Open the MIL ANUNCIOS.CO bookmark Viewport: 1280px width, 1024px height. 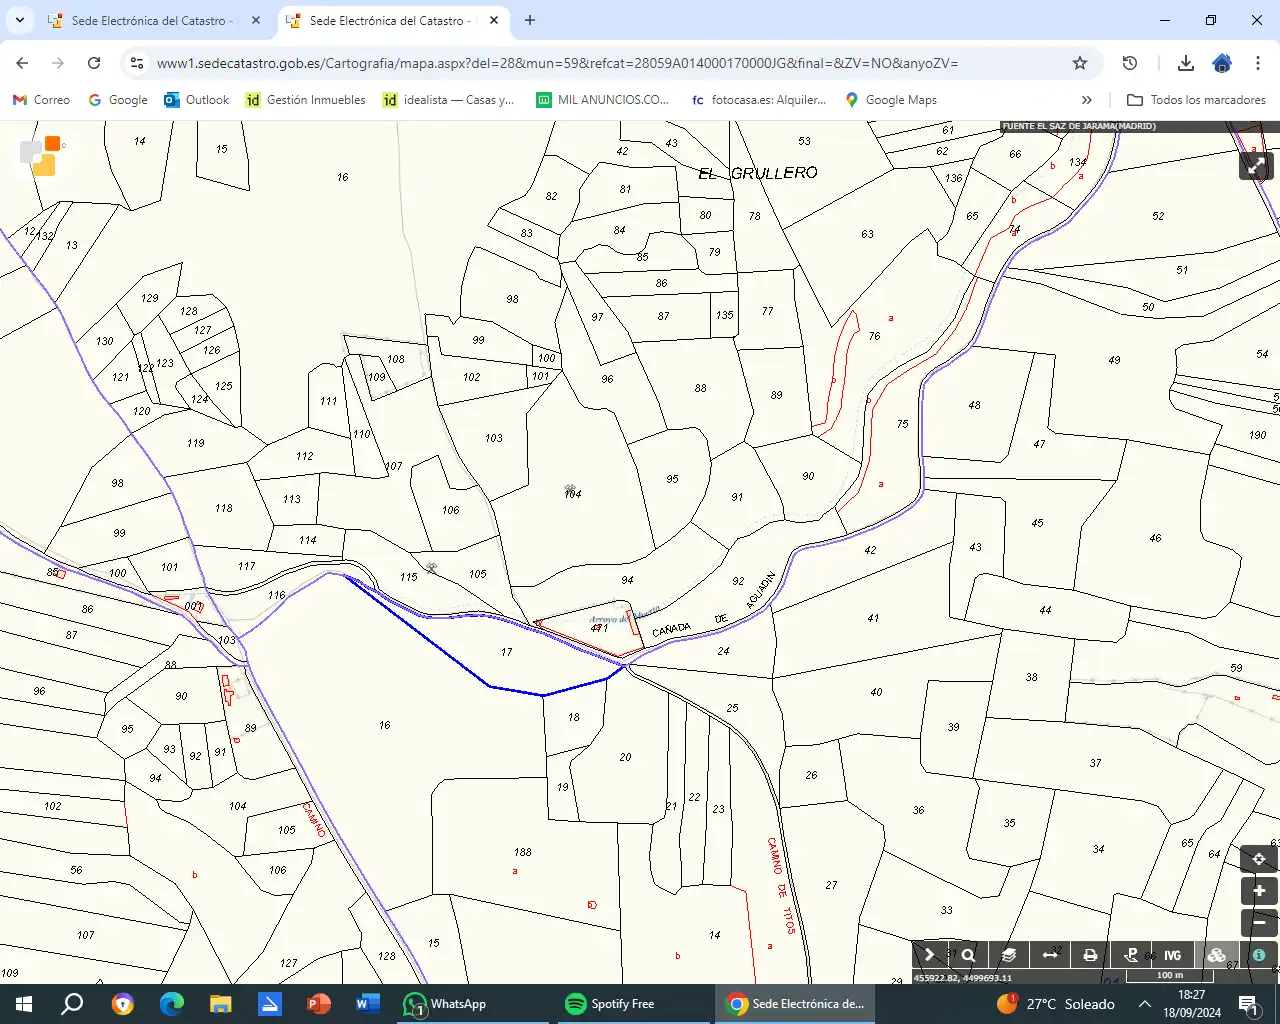coord(603,100)
